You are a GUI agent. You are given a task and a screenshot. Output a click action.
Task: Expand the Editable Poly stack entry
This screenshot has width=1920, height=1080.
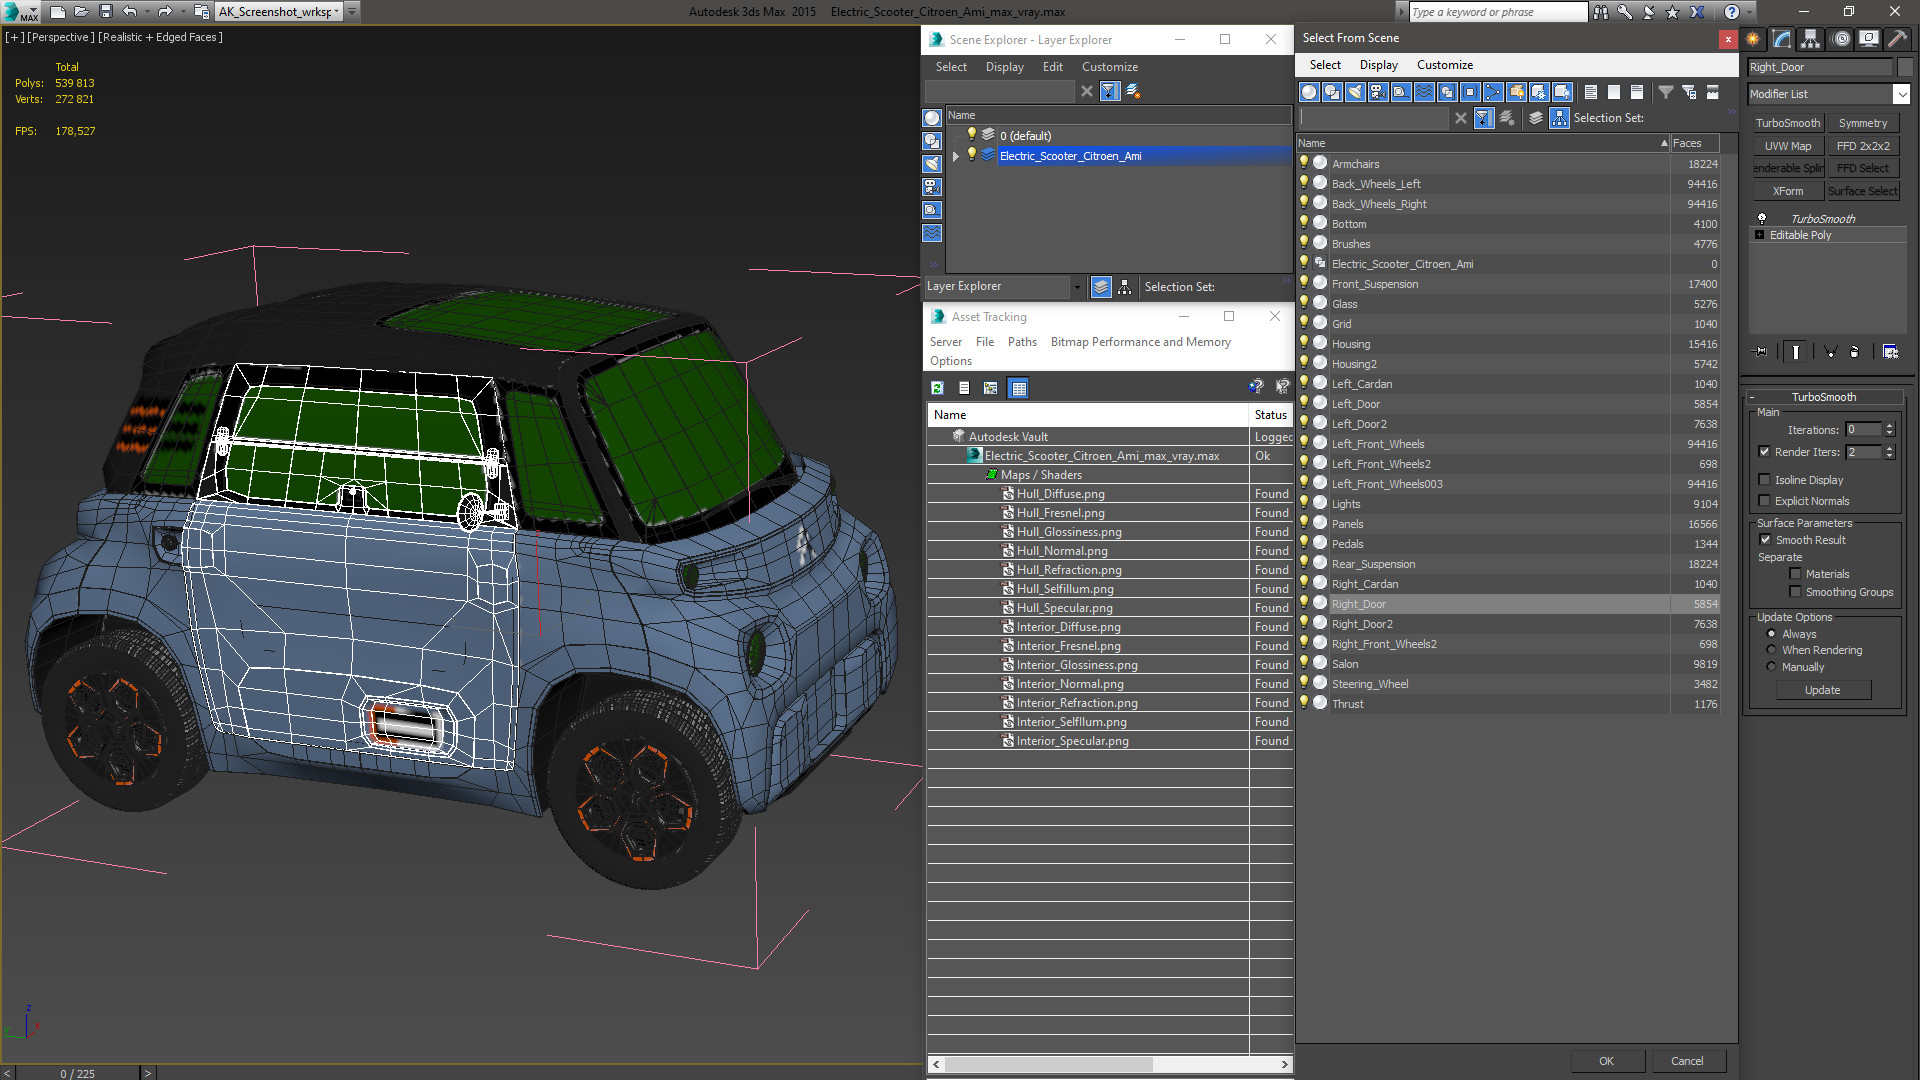click(x=1759, y=235)
